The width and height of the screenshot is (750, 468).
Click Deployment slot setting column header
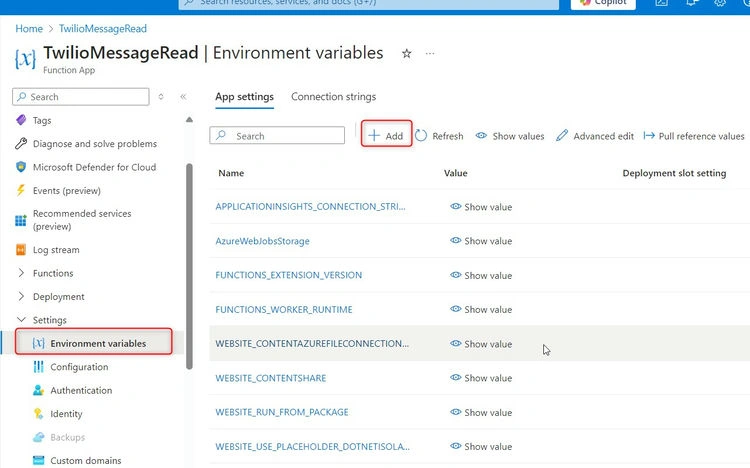pos(674,173)
